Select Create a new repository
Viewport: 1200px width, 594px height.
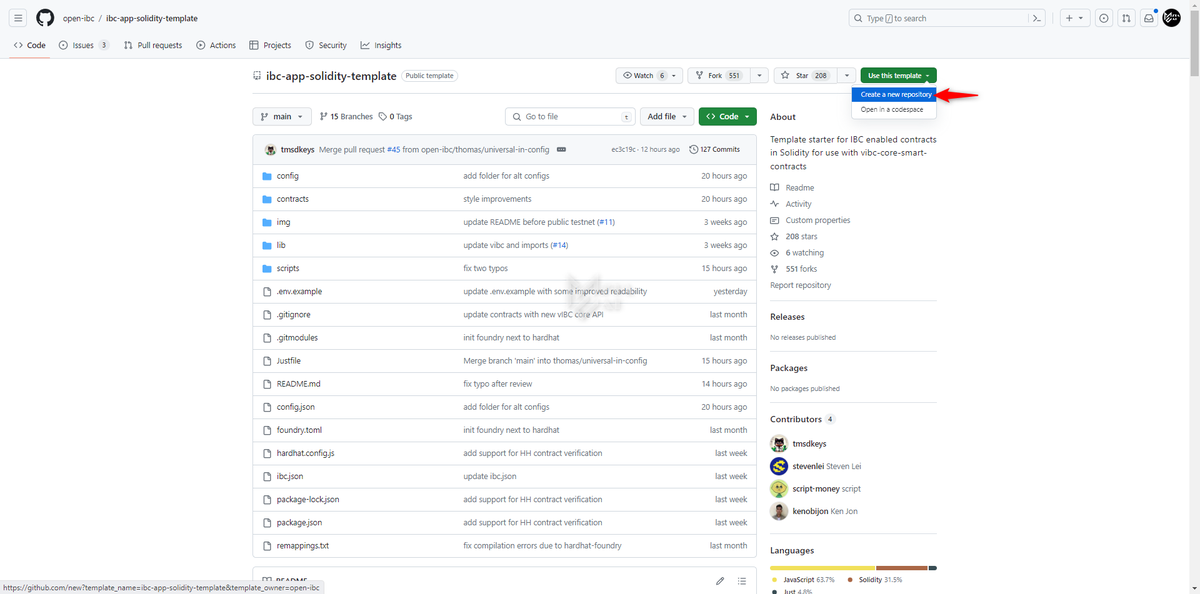click(895, 95)
